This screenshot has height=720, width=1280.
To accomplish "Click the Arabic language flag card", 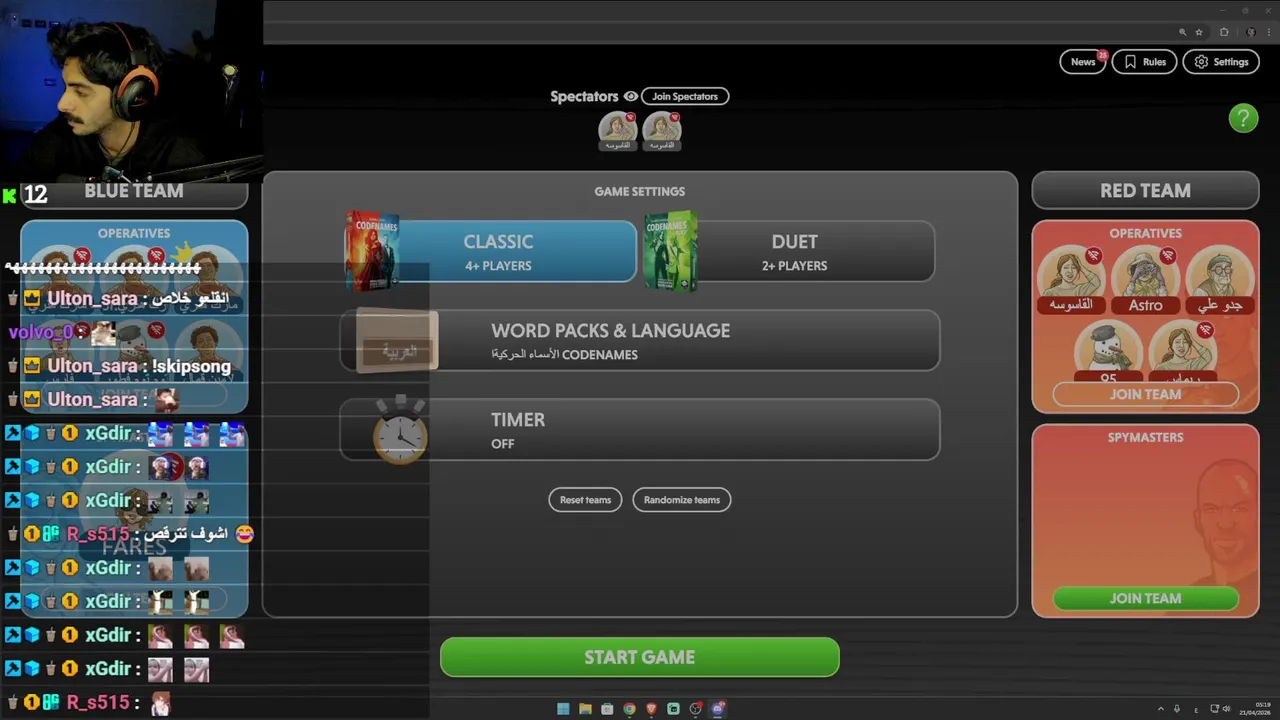I will 397,341.
